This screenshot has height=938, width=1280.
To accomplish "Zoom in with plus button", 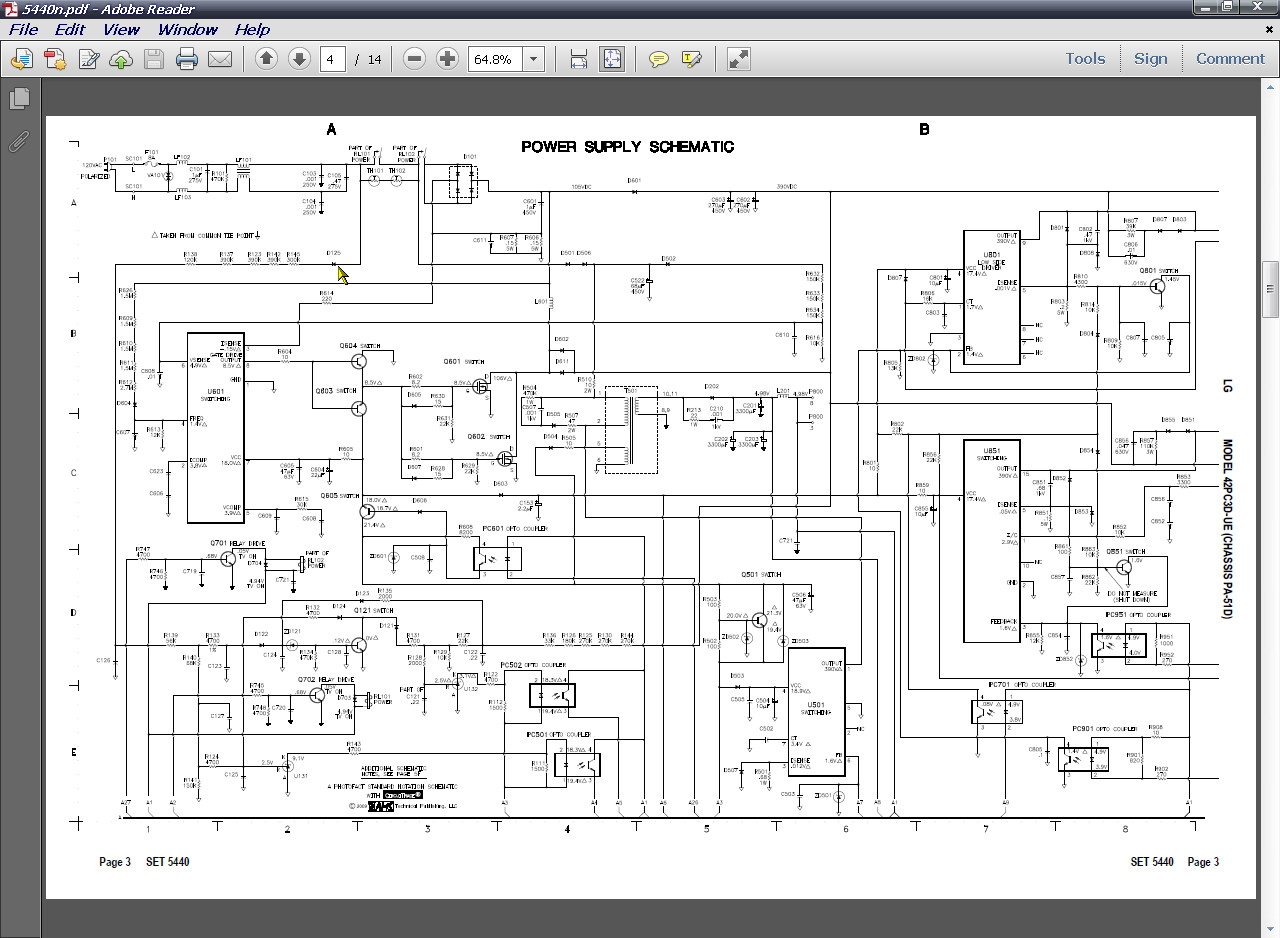I will coord(447,59).
